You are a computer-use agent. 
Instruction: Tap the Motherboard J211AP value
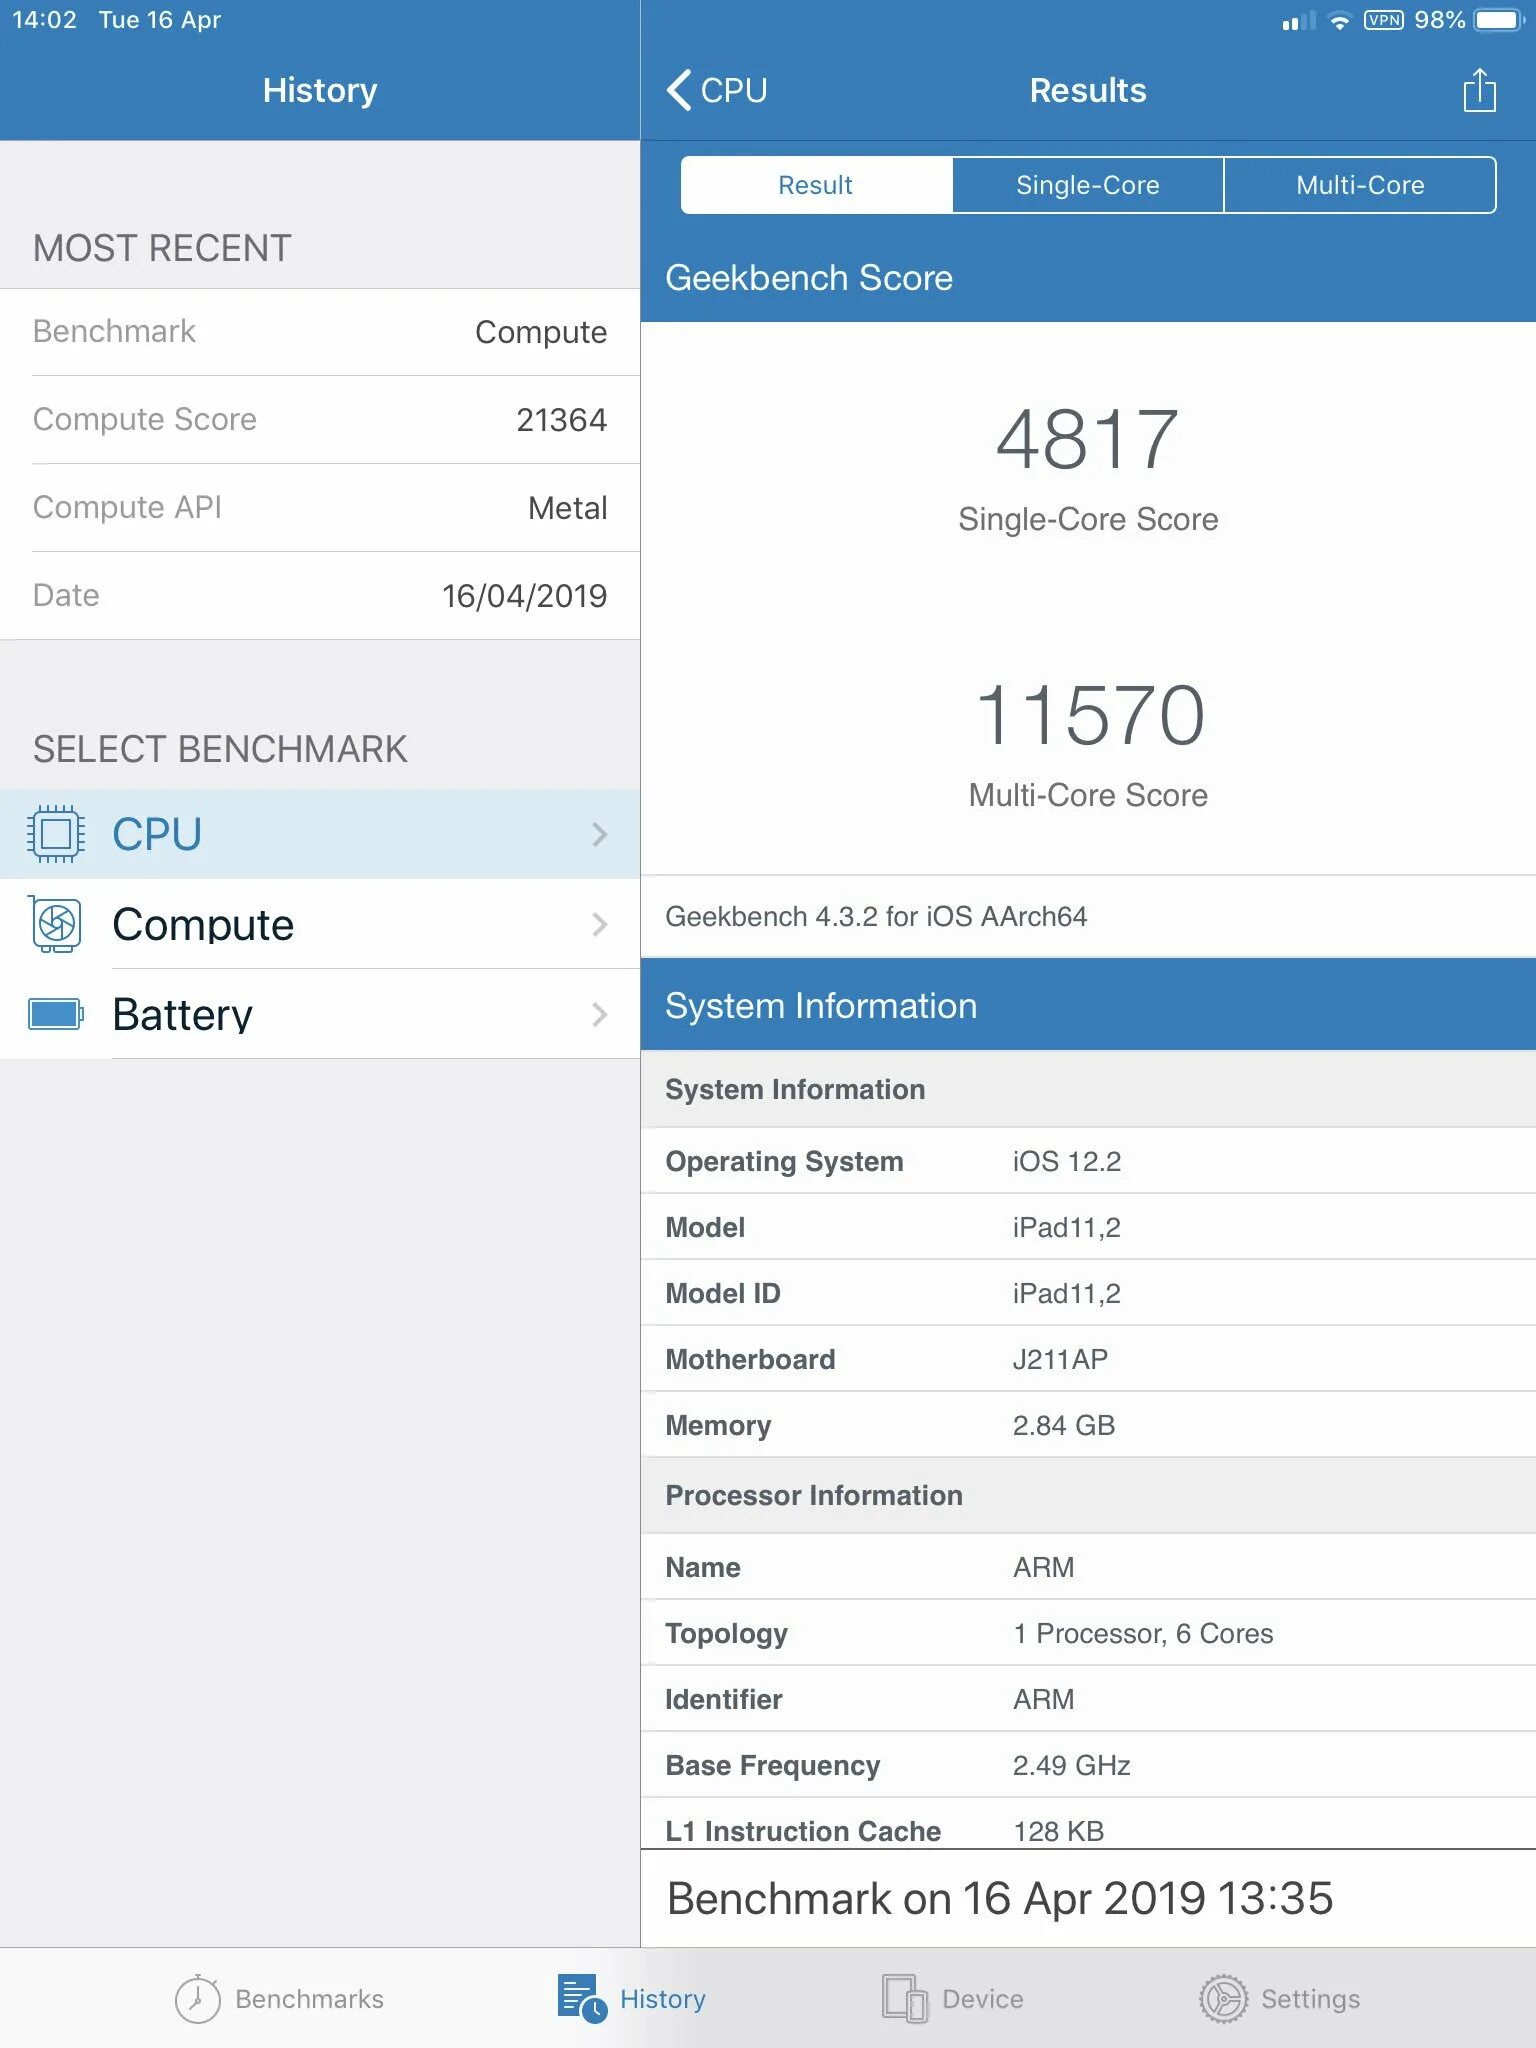click(1060, 1359)
